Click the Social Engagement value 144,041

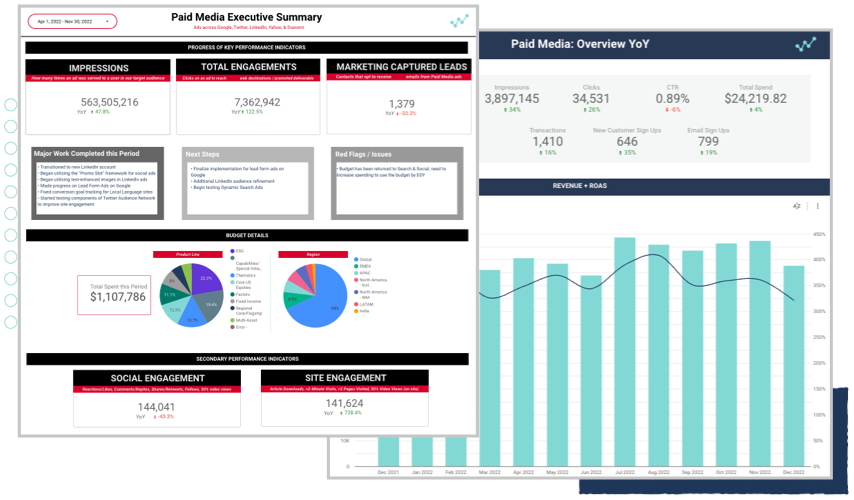tap(156, 407)
